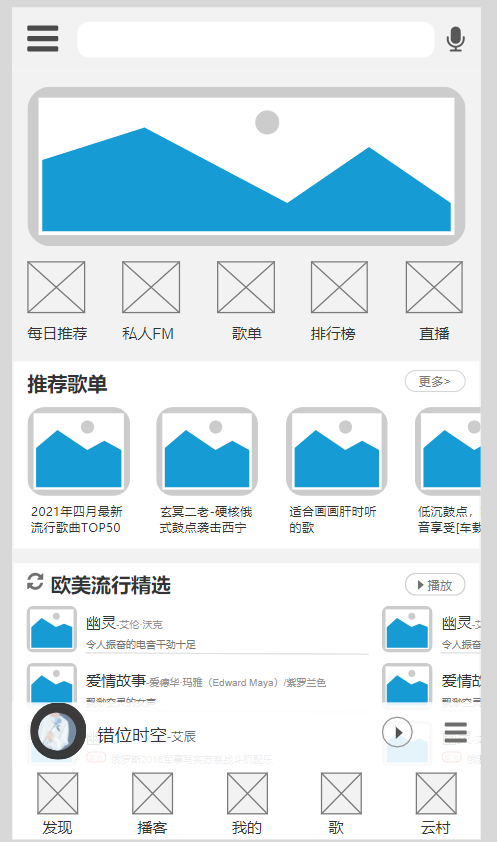Image resolution: width=497 pixels, height=842 pixels.
Task: Select the song 爱情故事 by Edward Maya
Action: coord(206,681)
